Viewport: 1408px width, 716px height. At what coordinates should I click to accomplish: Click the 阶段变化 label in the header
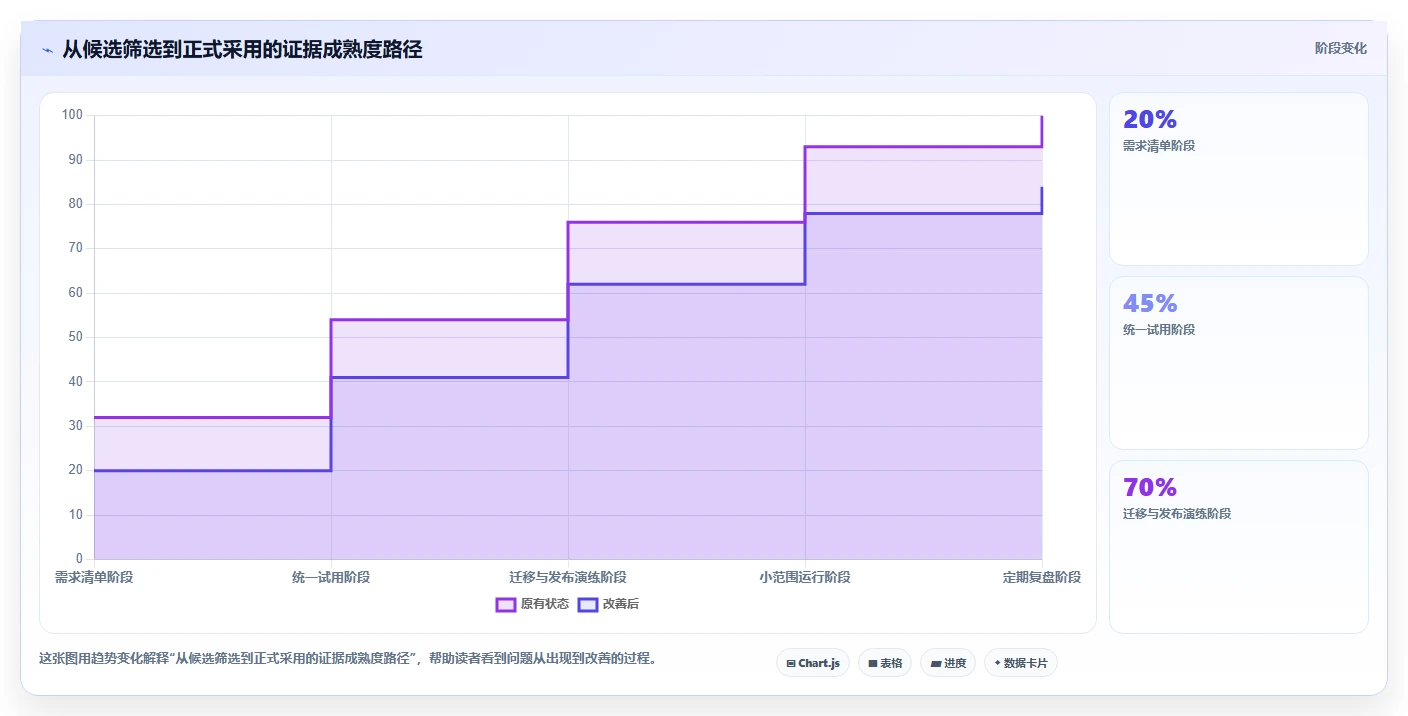click(x=1340, y=48)
